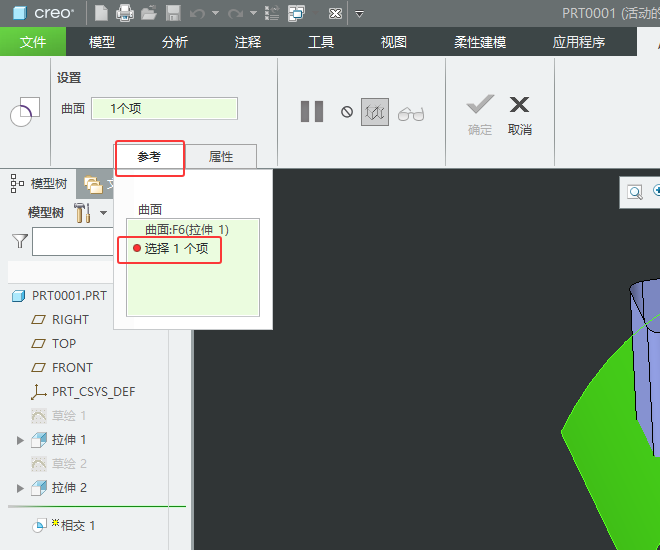Click the Undo arrow icon
This screenshot has height=550, width=660.
click(x=197, y=14)
